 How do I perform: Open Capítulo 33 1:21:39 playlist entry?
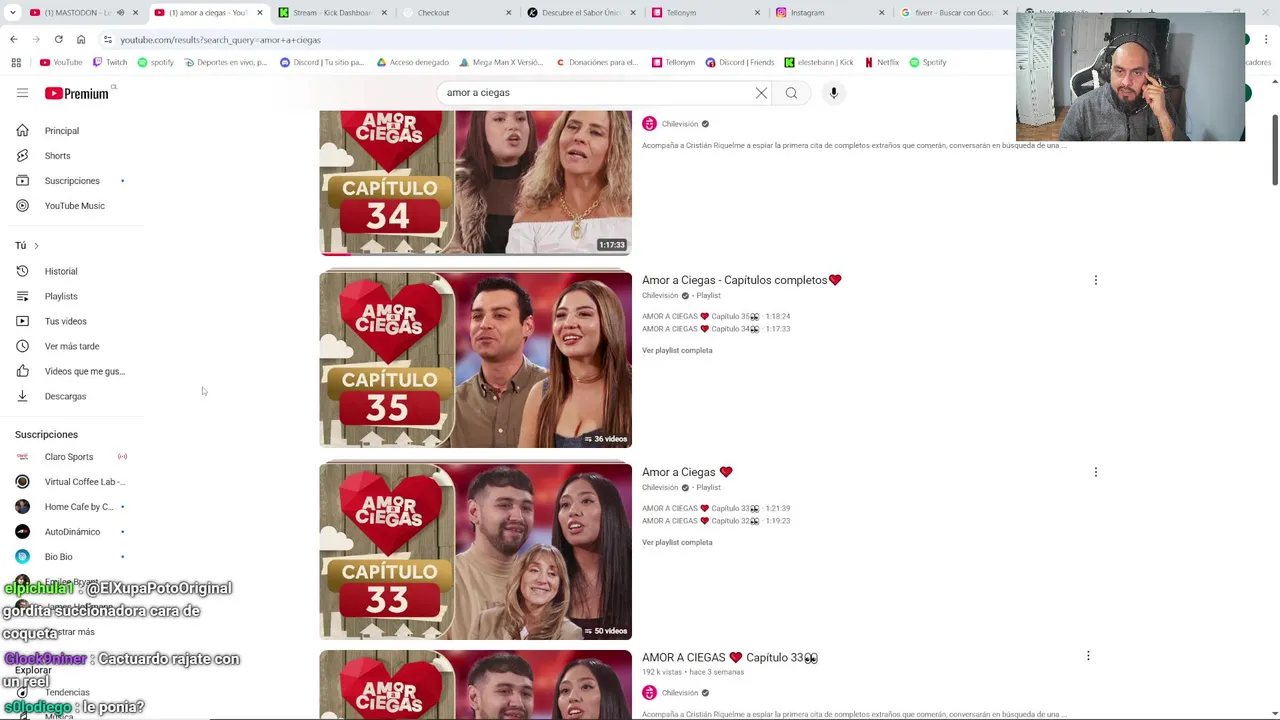[716, 509]
